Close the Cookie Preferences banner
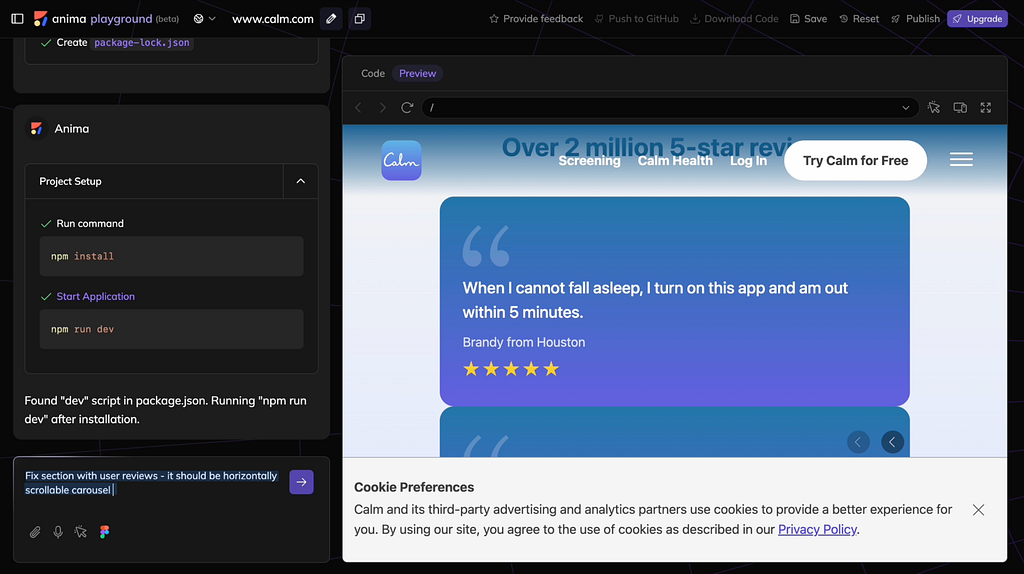 [x=978, y=510]
